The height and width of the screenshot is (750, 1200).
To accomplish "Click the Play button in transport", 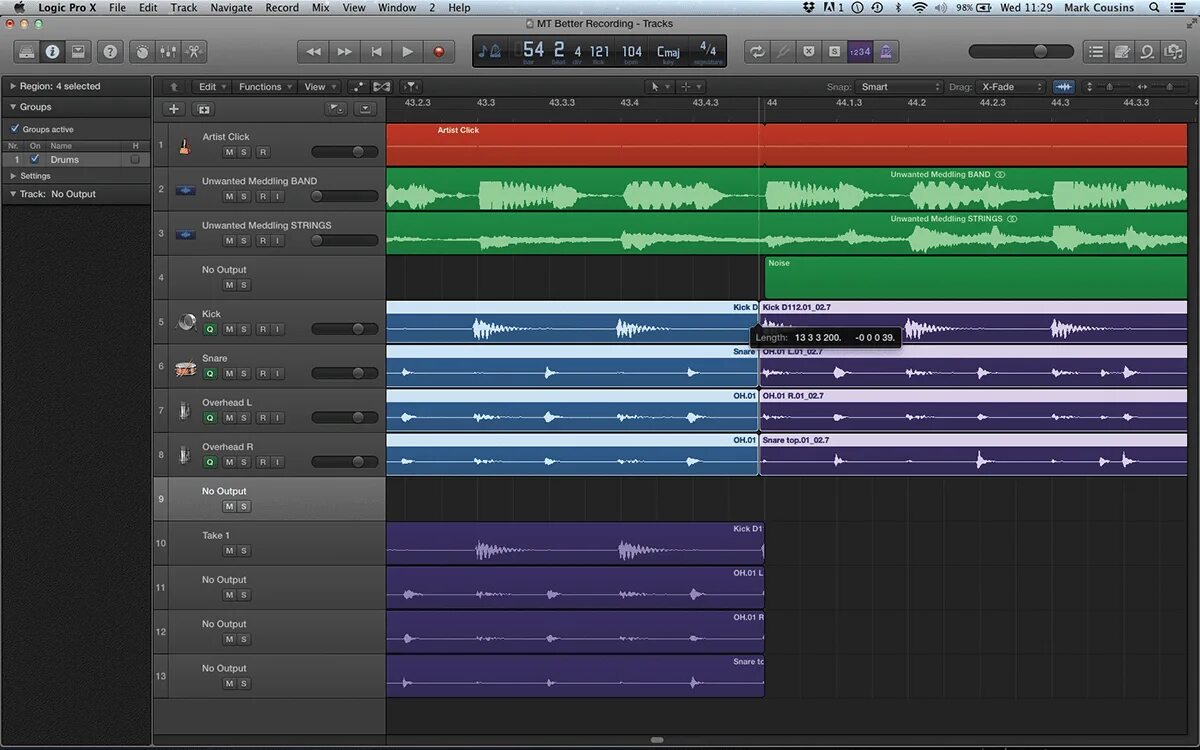I will coord(407,51).
